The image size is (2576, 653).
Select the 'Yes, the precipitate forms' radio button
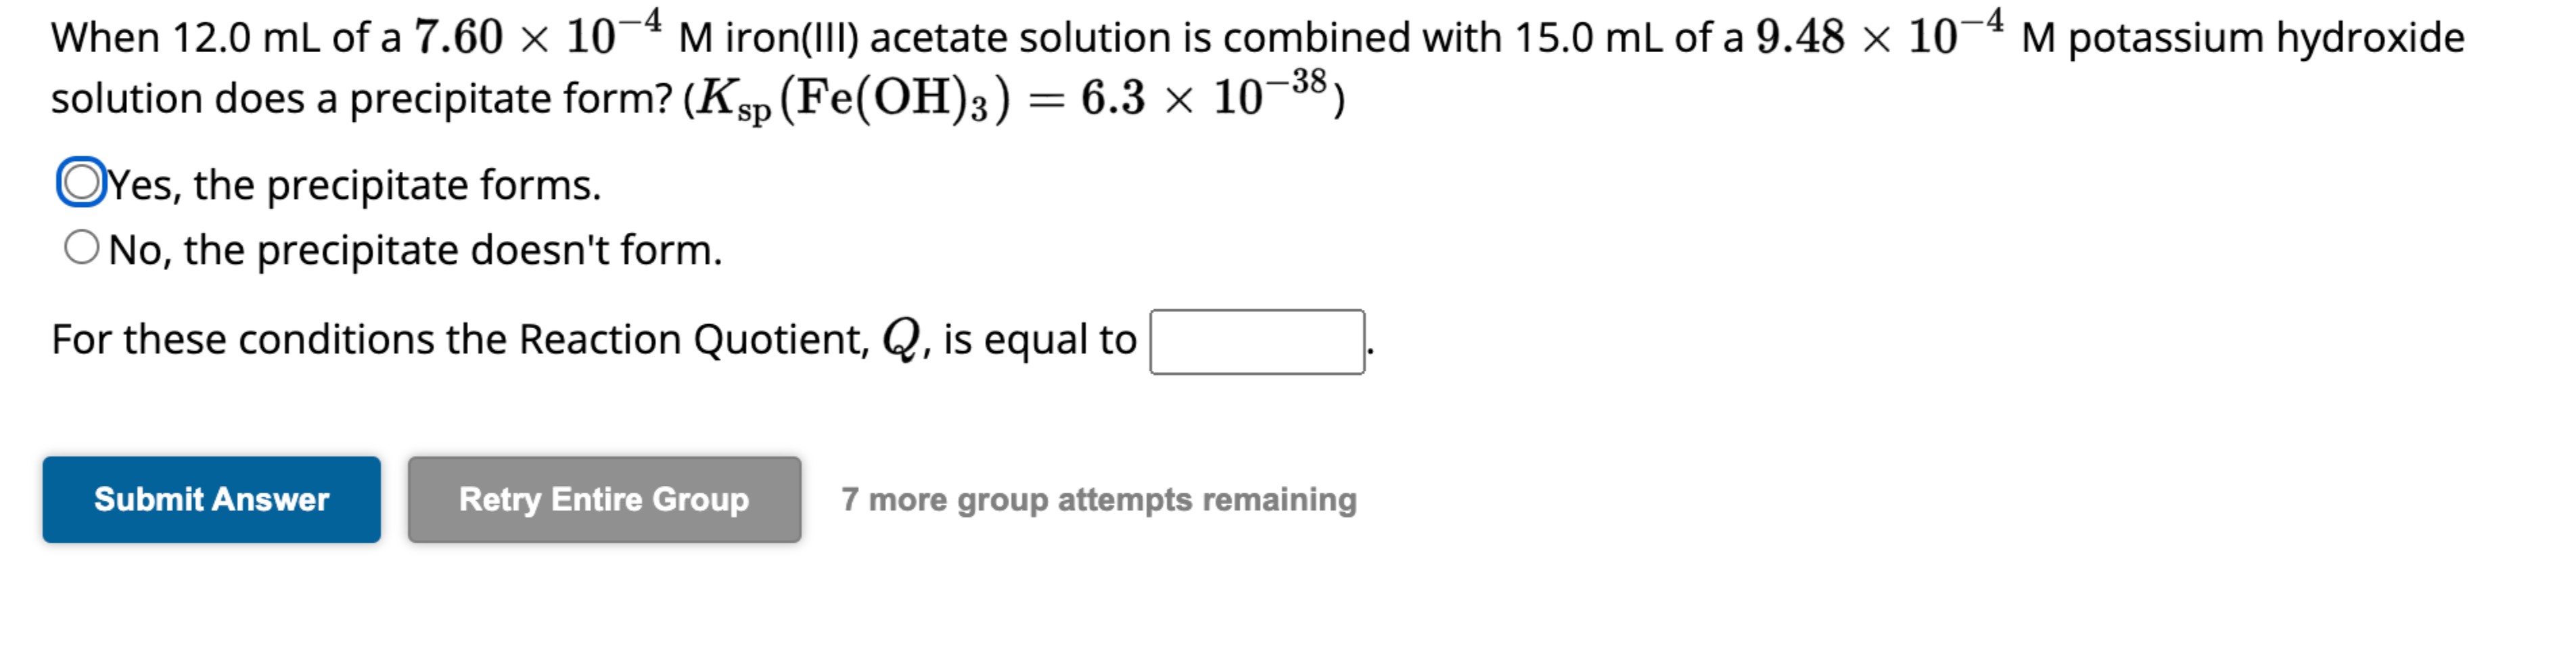pyautogui.click(x=83, y=183)
